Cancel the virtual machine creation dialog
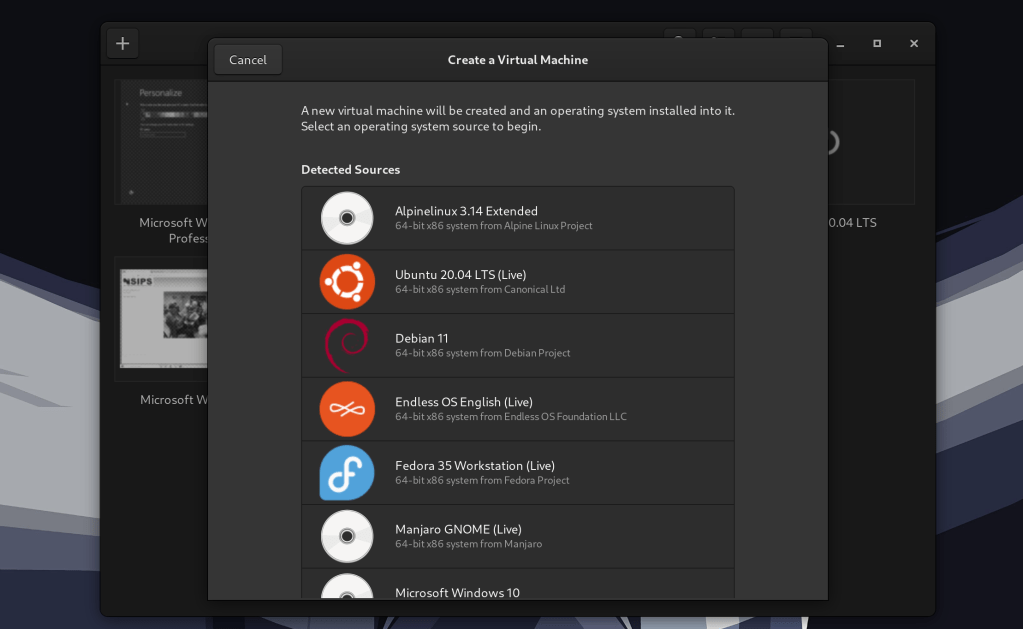Image resolution: width=1023 pixels, height=629 pixels. (248, 60)
